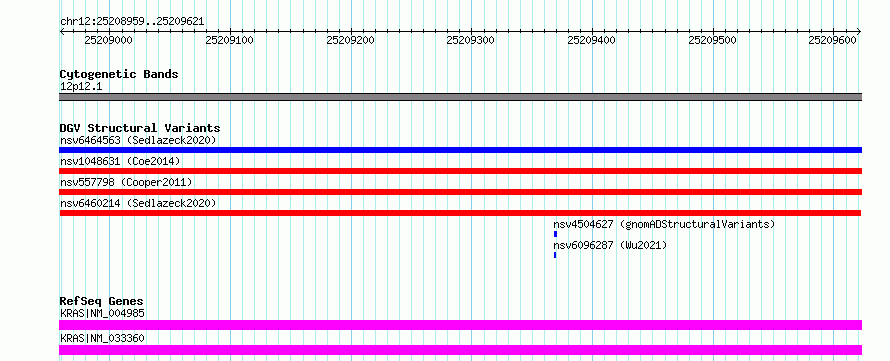Click the KRAS|NM_033360 label
Viewport: 890px width, 361px height.
pyautogui.click(x=102, y=338)
